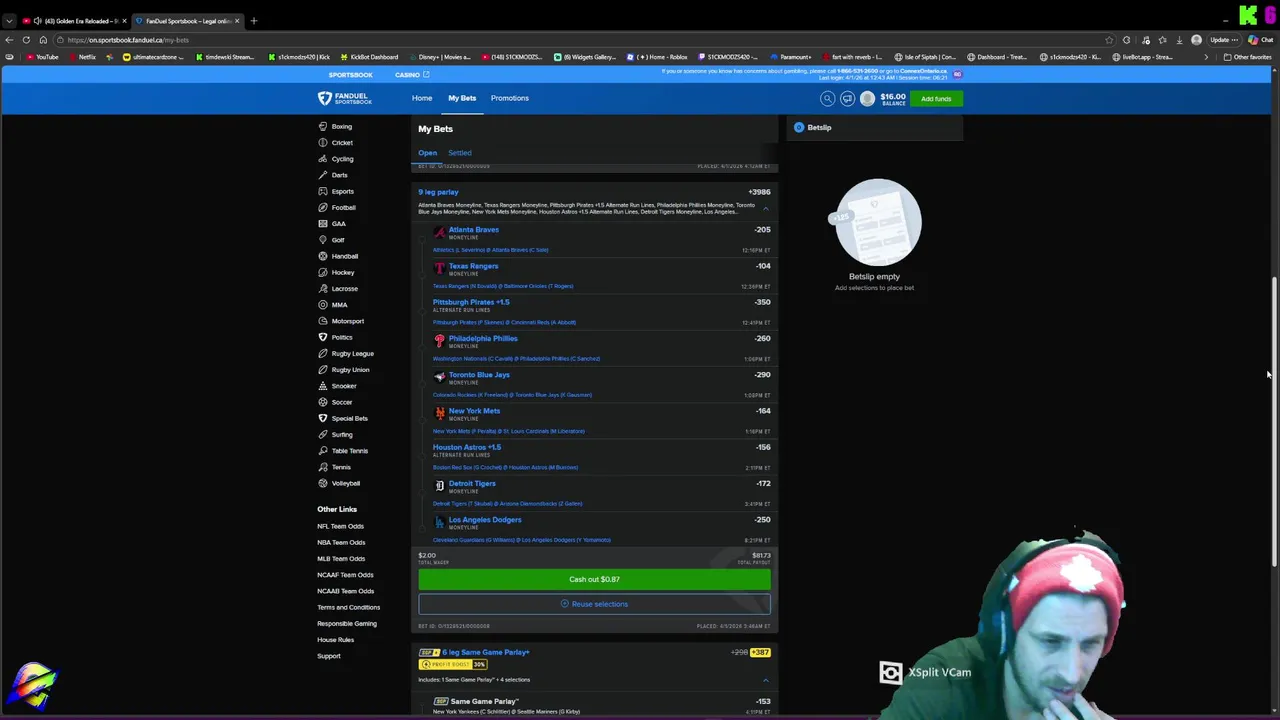Open the account profile avatar icon
This screenshot has width=1280, height=720.
click(867, 98)
